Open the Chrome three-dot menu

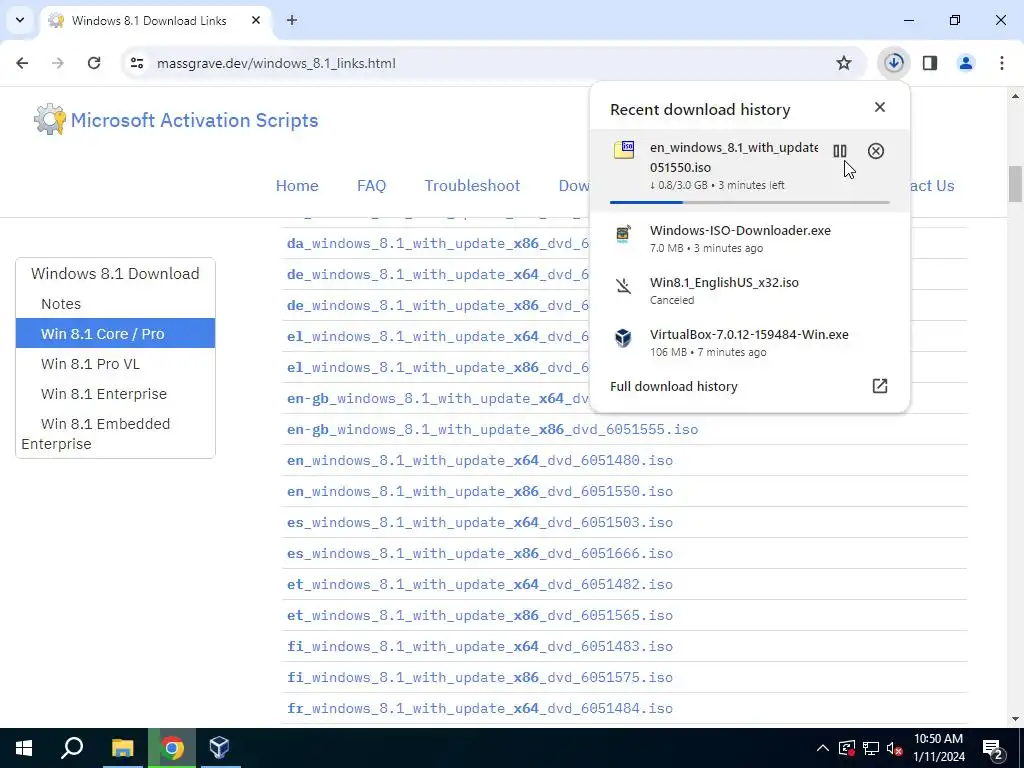1002,63
